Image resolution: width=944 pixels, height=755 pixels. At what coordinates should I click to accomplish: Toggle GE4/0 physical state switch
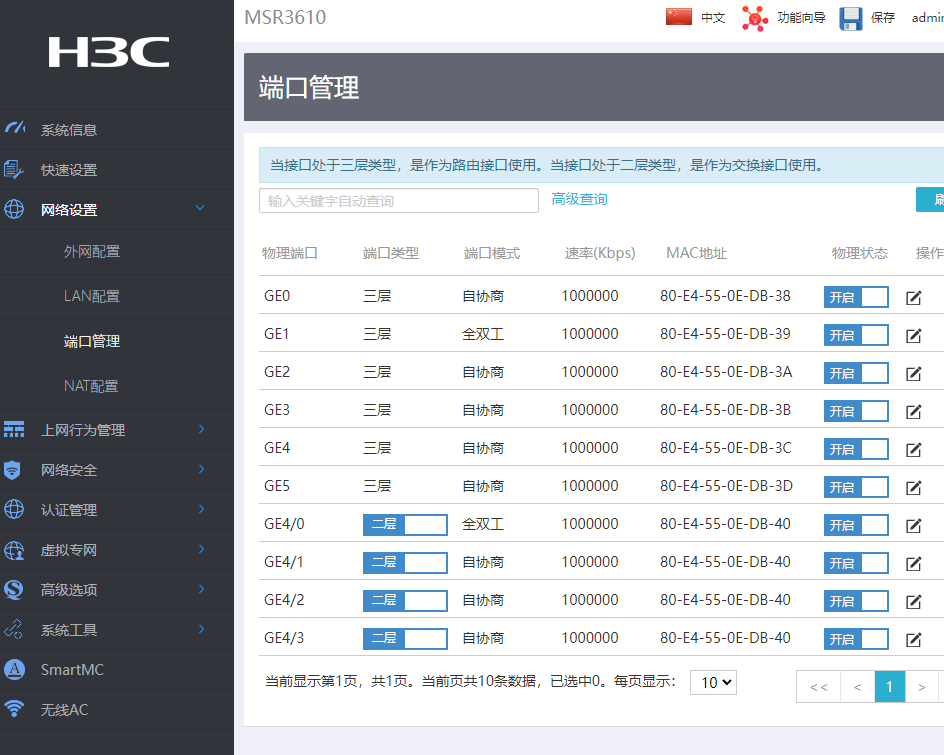(x=856, y=524)
